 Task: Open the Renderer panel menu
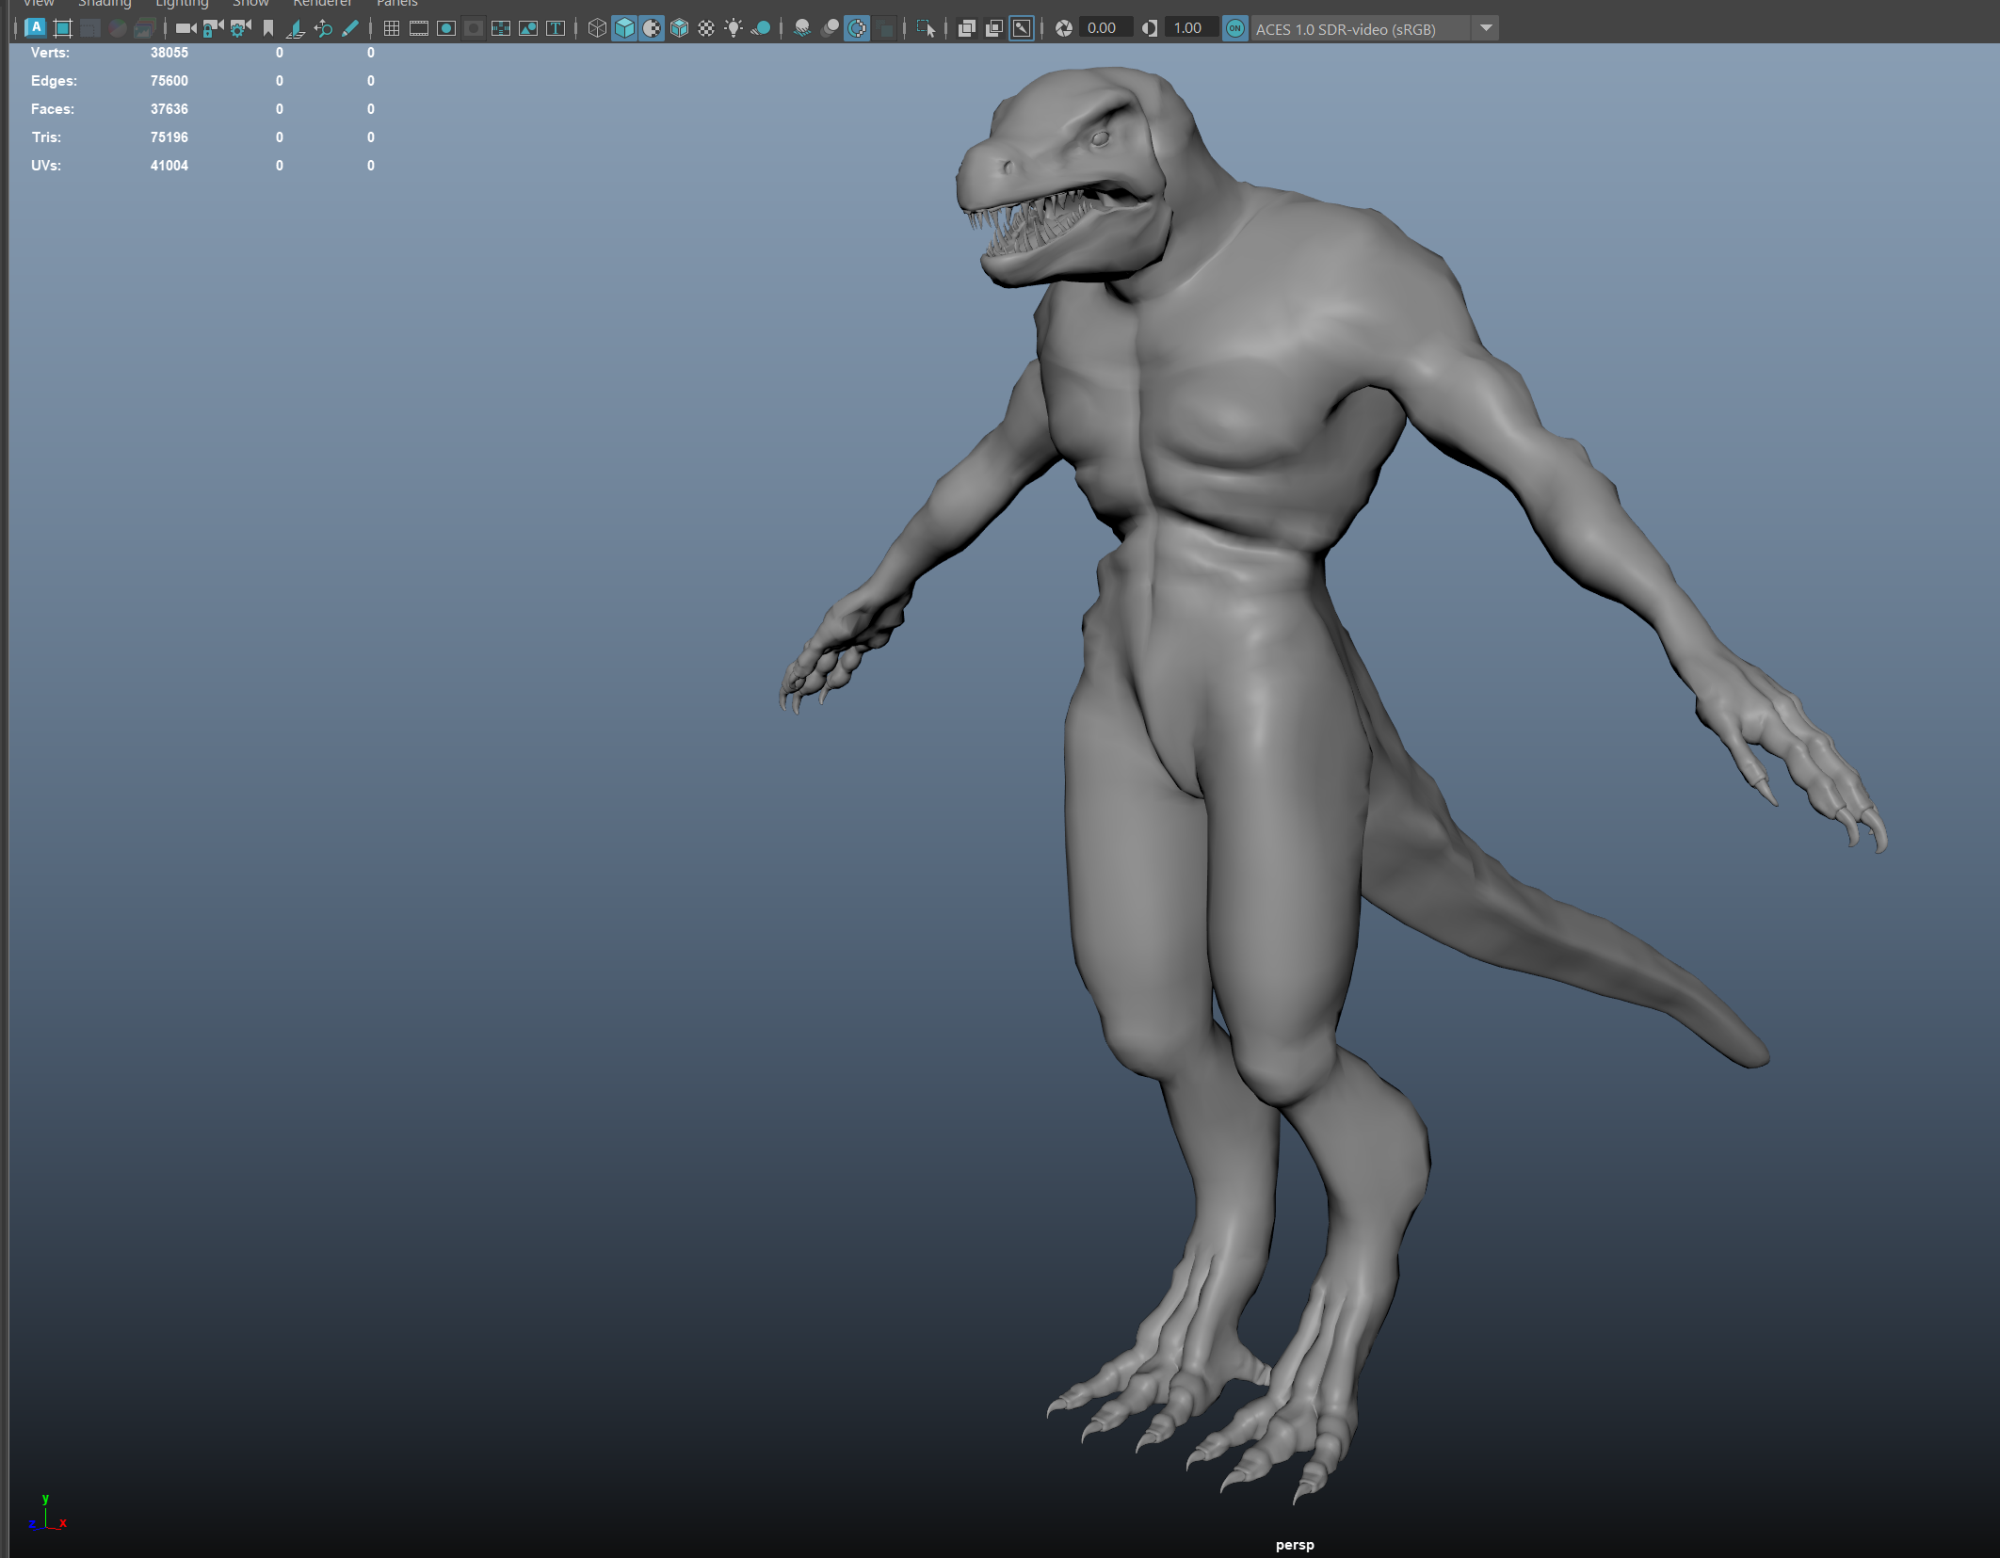tap(322, 4)
